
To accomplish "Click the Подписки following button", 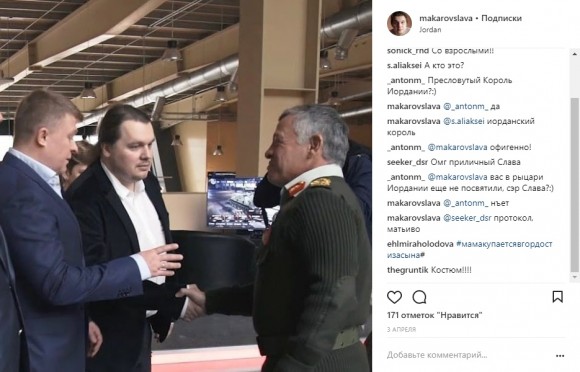I will (501, 18).
